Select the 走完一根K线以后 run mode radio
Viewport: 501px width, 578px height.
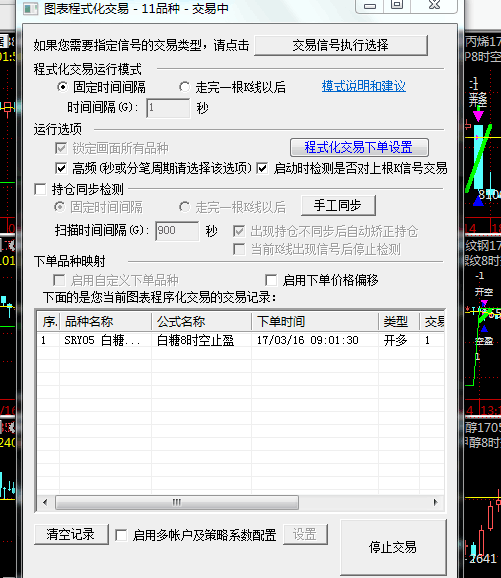(184, 87)
